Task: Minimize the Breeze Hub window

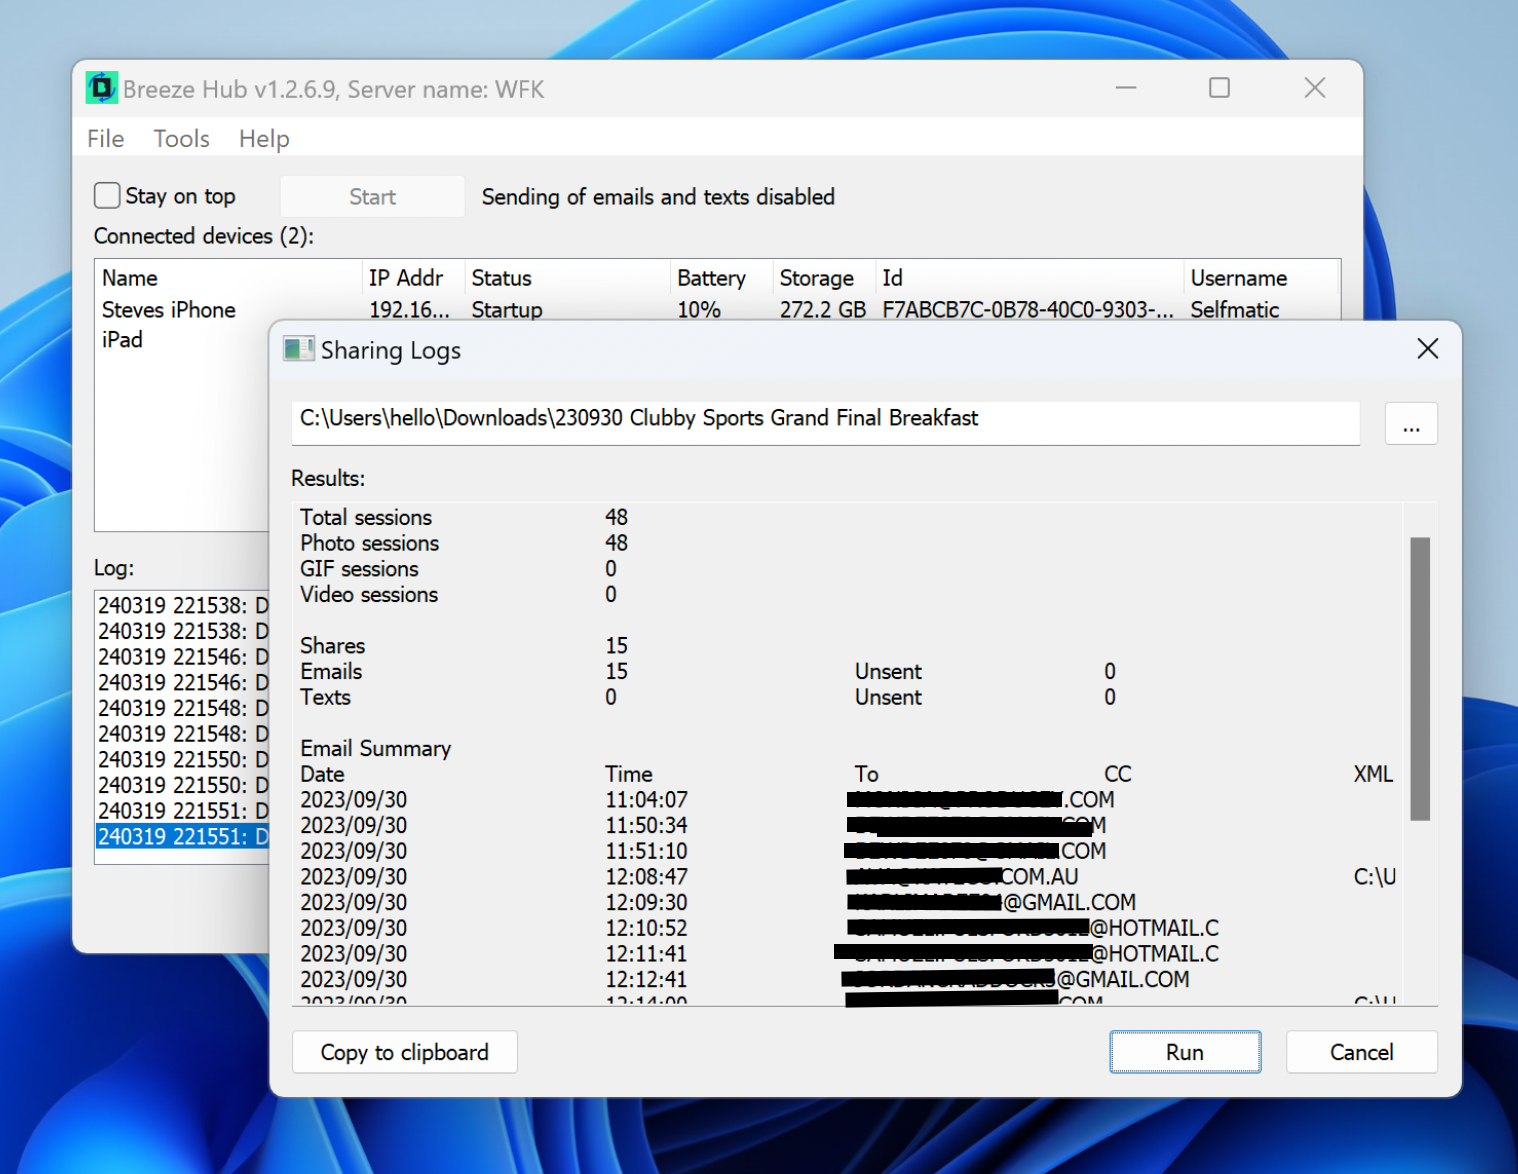Action: (1126, 89)
